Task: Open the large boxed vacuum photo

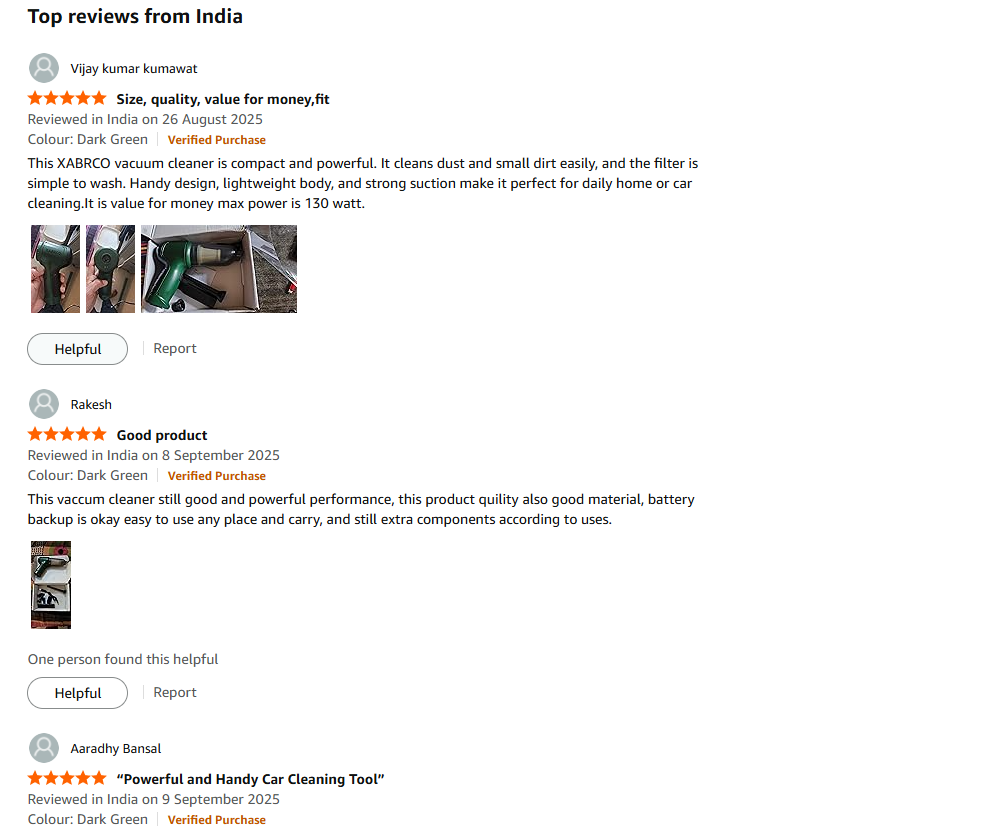Action: (219, 269)
